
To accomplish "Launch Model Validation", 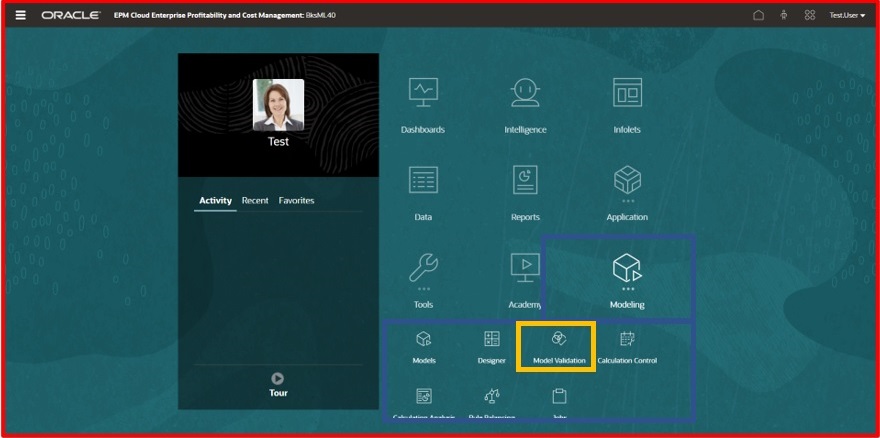I will (559, 348).
